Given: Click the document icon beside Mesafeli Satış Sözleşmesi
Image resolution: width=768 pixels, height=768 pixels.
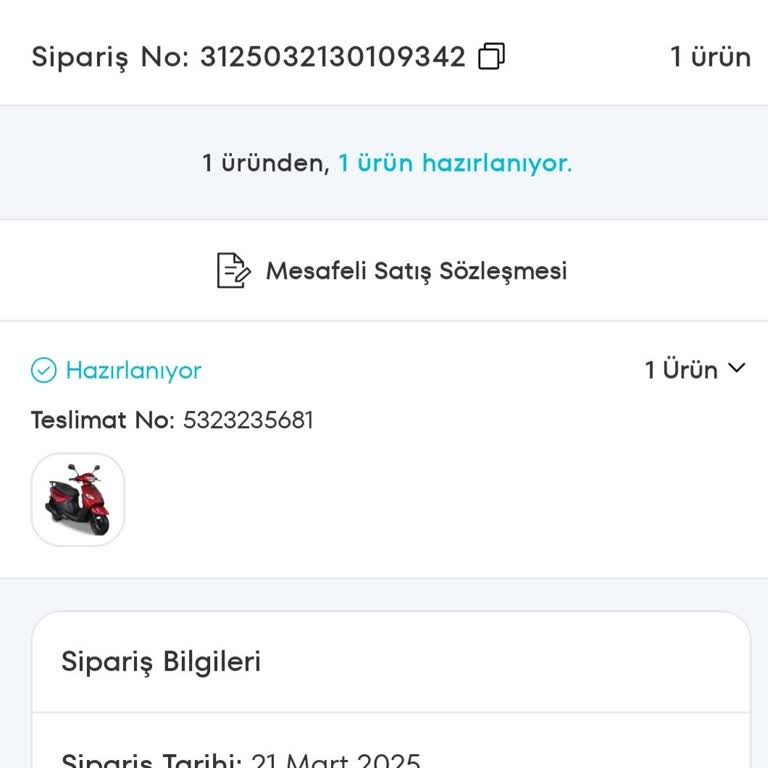Looking at the screenshot, I should (233, 271).
